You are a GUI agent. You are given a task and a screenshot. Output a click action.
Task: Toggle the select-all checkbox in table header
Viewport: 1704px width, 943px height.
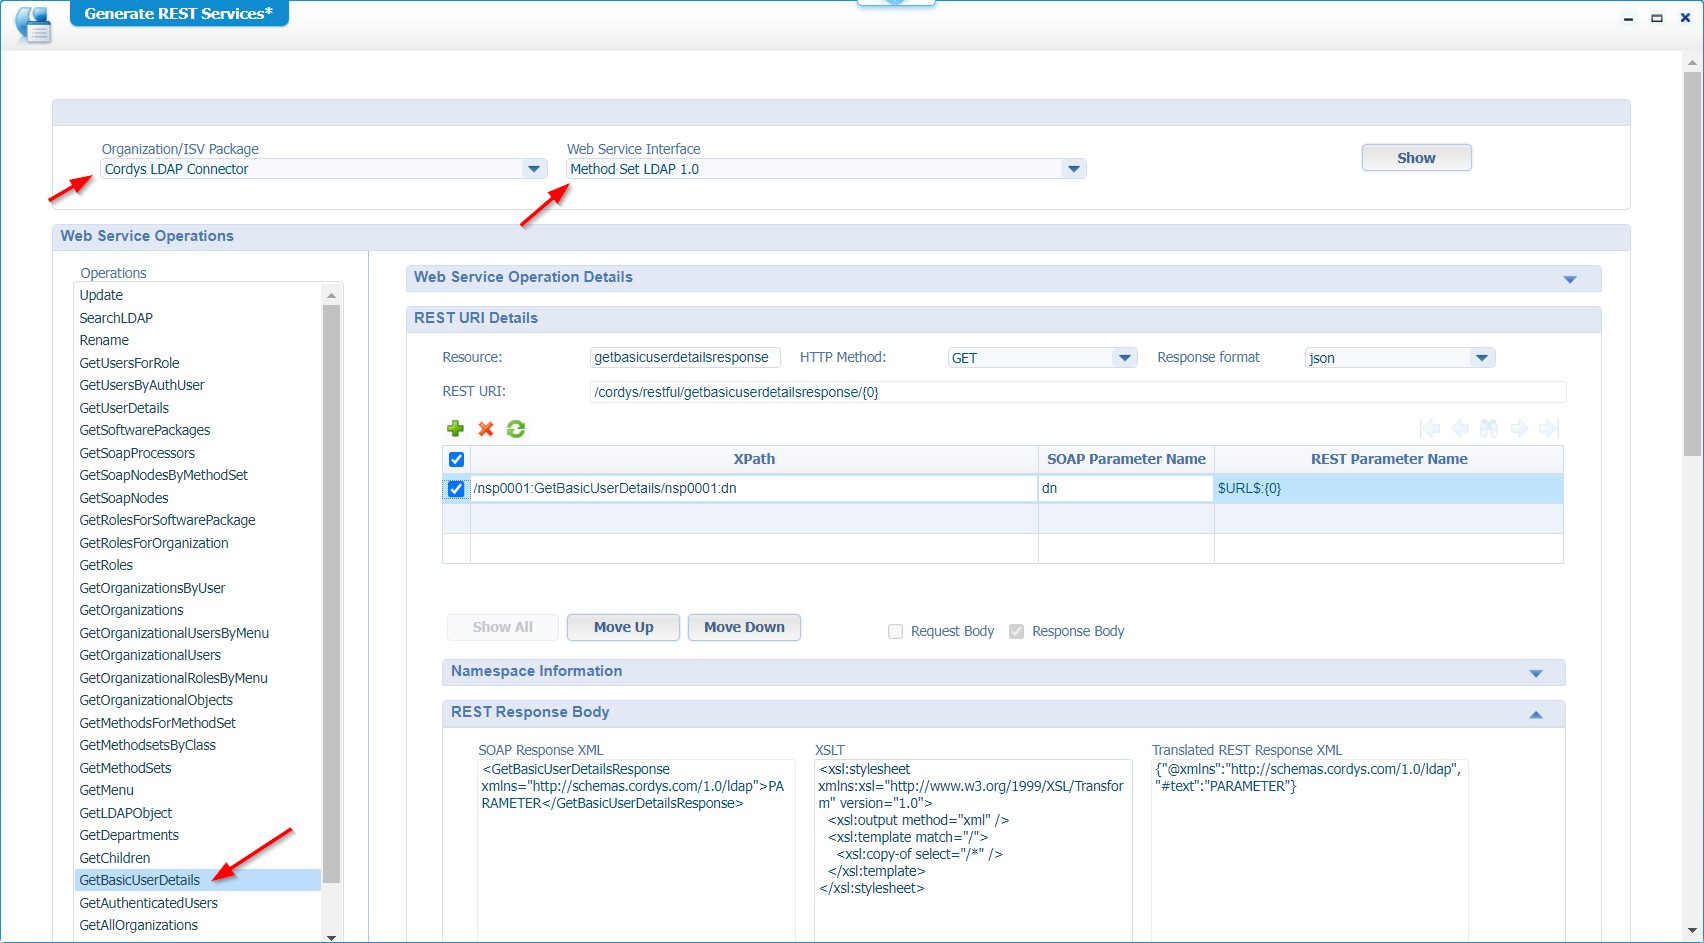tap(456, 460)
